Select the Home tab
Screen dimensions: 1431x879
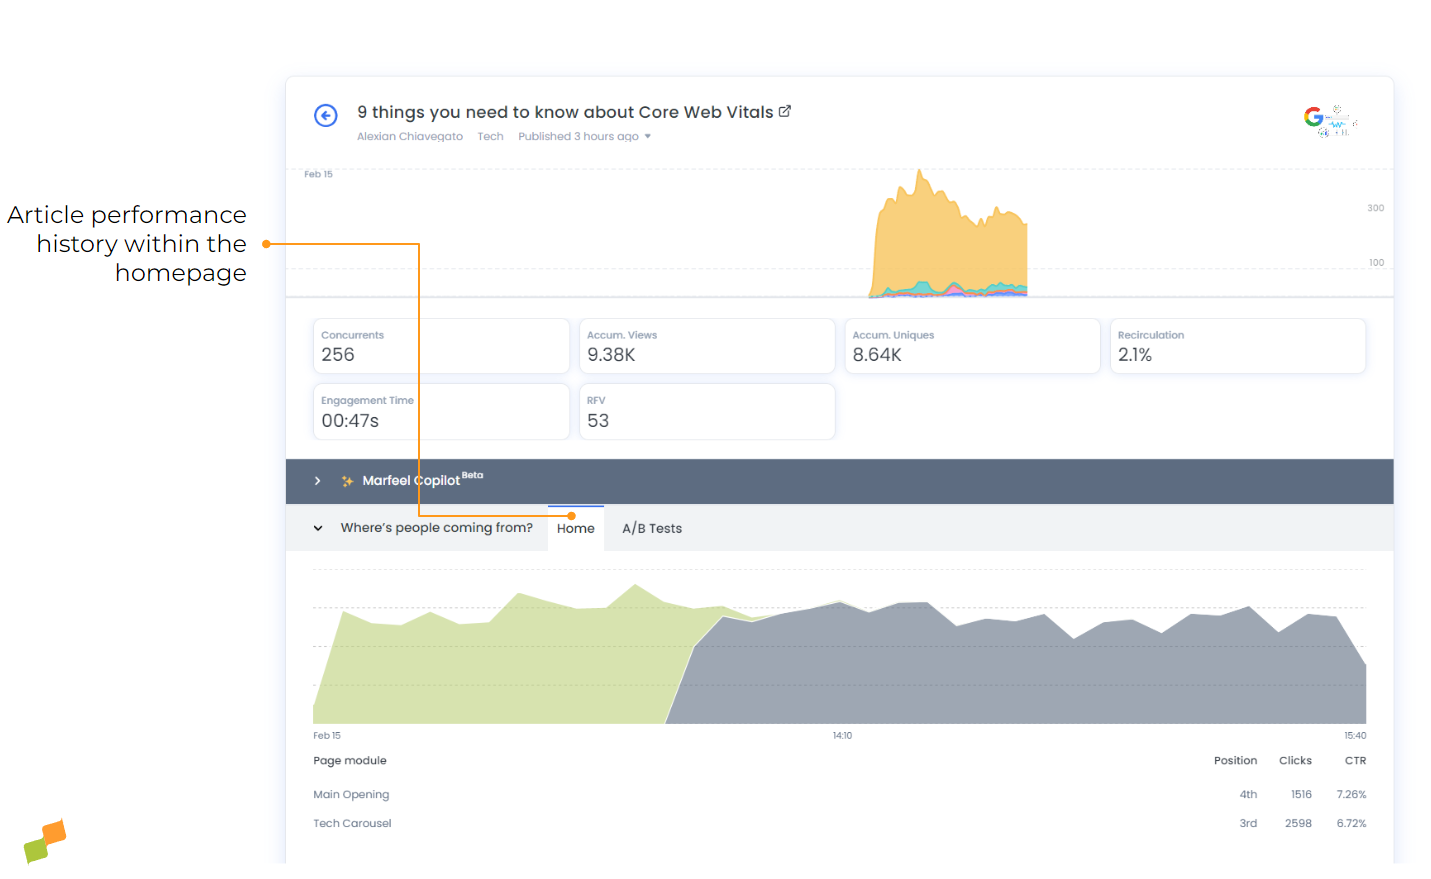575,528
